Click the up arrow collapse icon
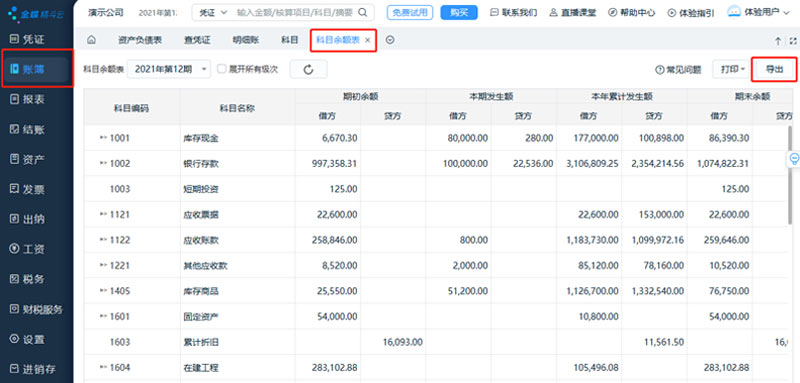The height and width of the screenshot is (383, 800). point(778,41)
